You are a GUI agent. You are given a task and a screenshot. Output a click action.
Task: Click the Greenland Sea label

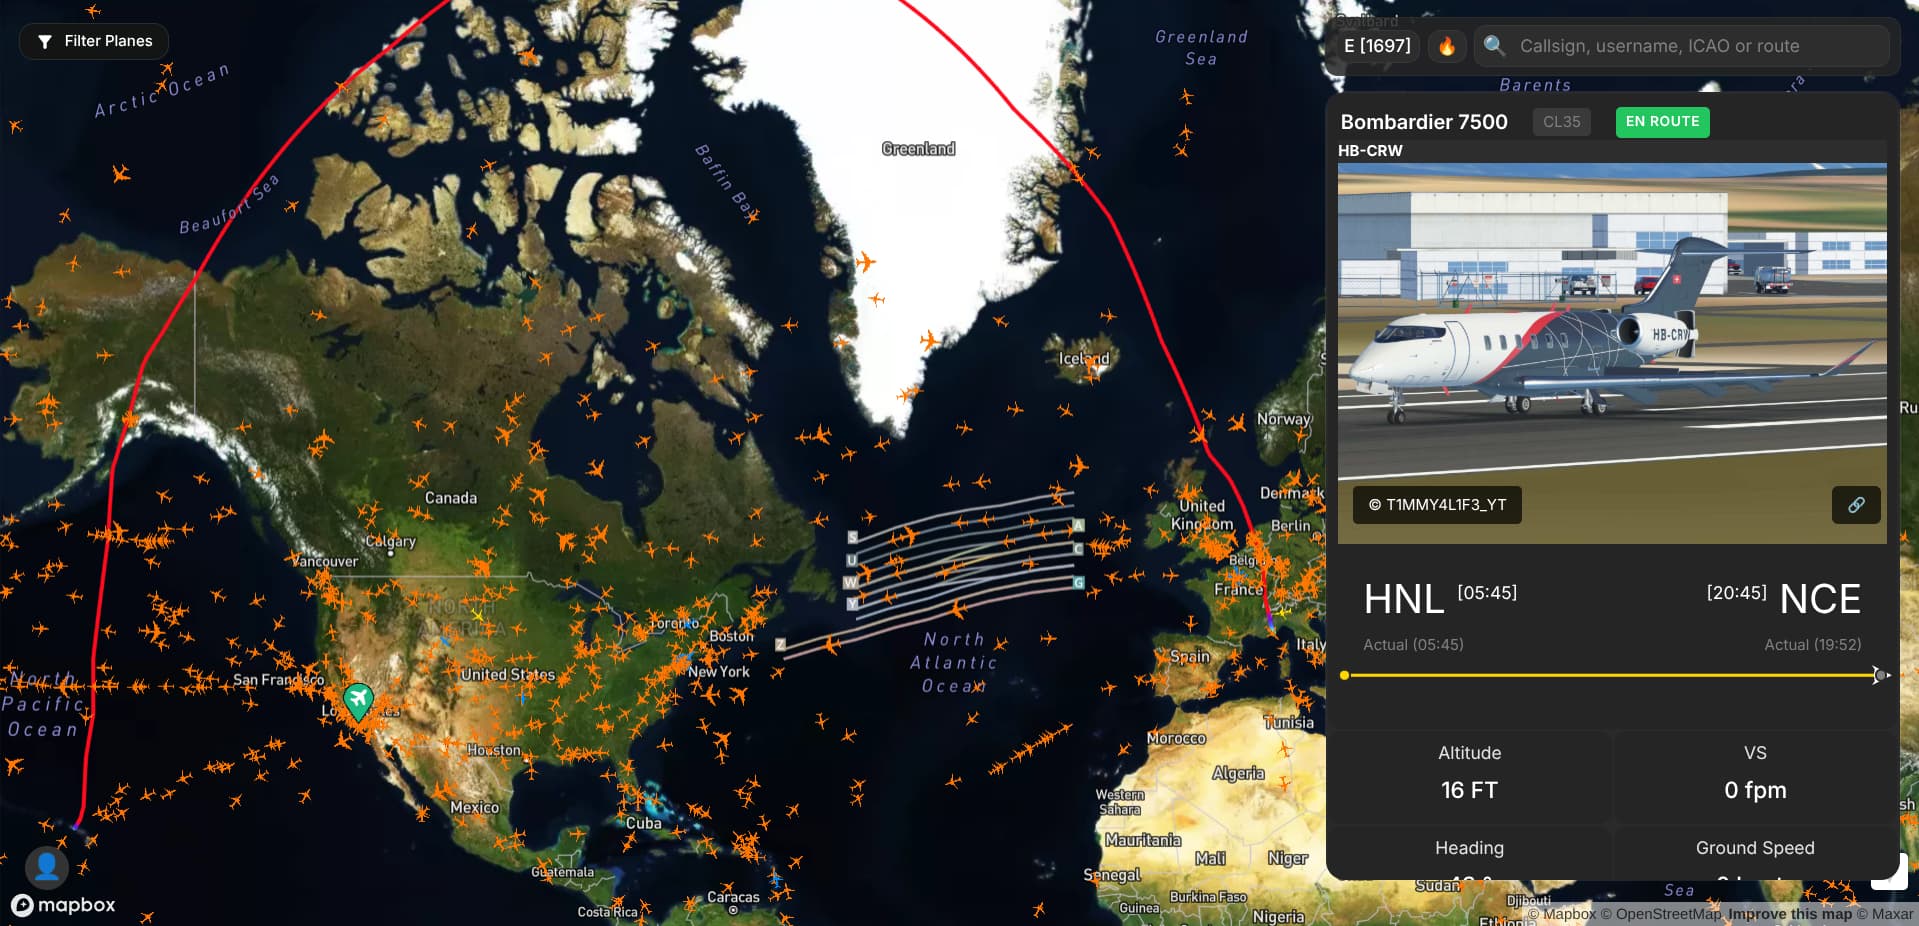click(1201, 48)
